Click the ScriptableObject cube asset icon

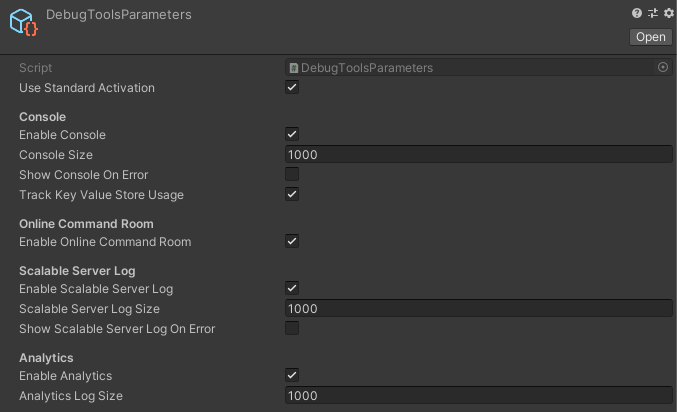tap(23, 22)
